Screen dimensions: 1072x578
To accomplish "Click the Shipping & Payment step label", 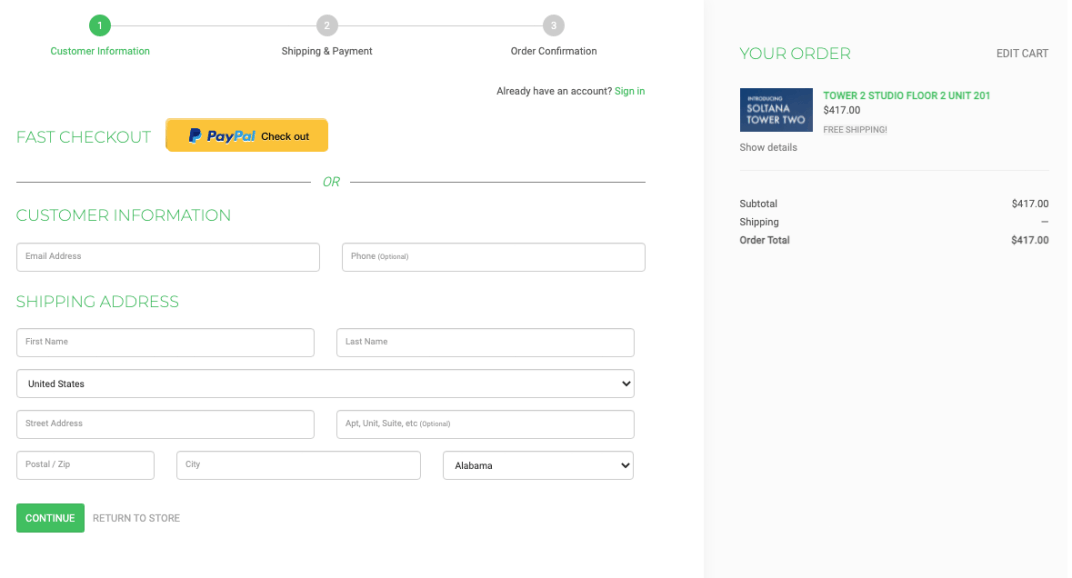I will [327, 51].
